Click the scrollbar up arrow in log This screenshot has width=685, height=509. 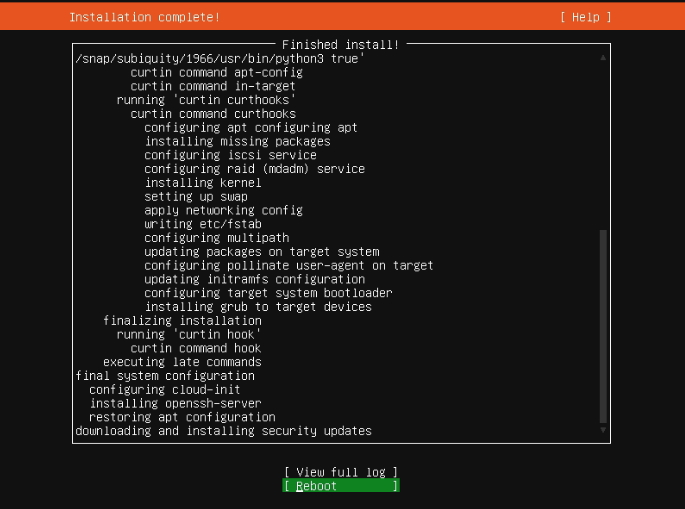click(603, 58)
